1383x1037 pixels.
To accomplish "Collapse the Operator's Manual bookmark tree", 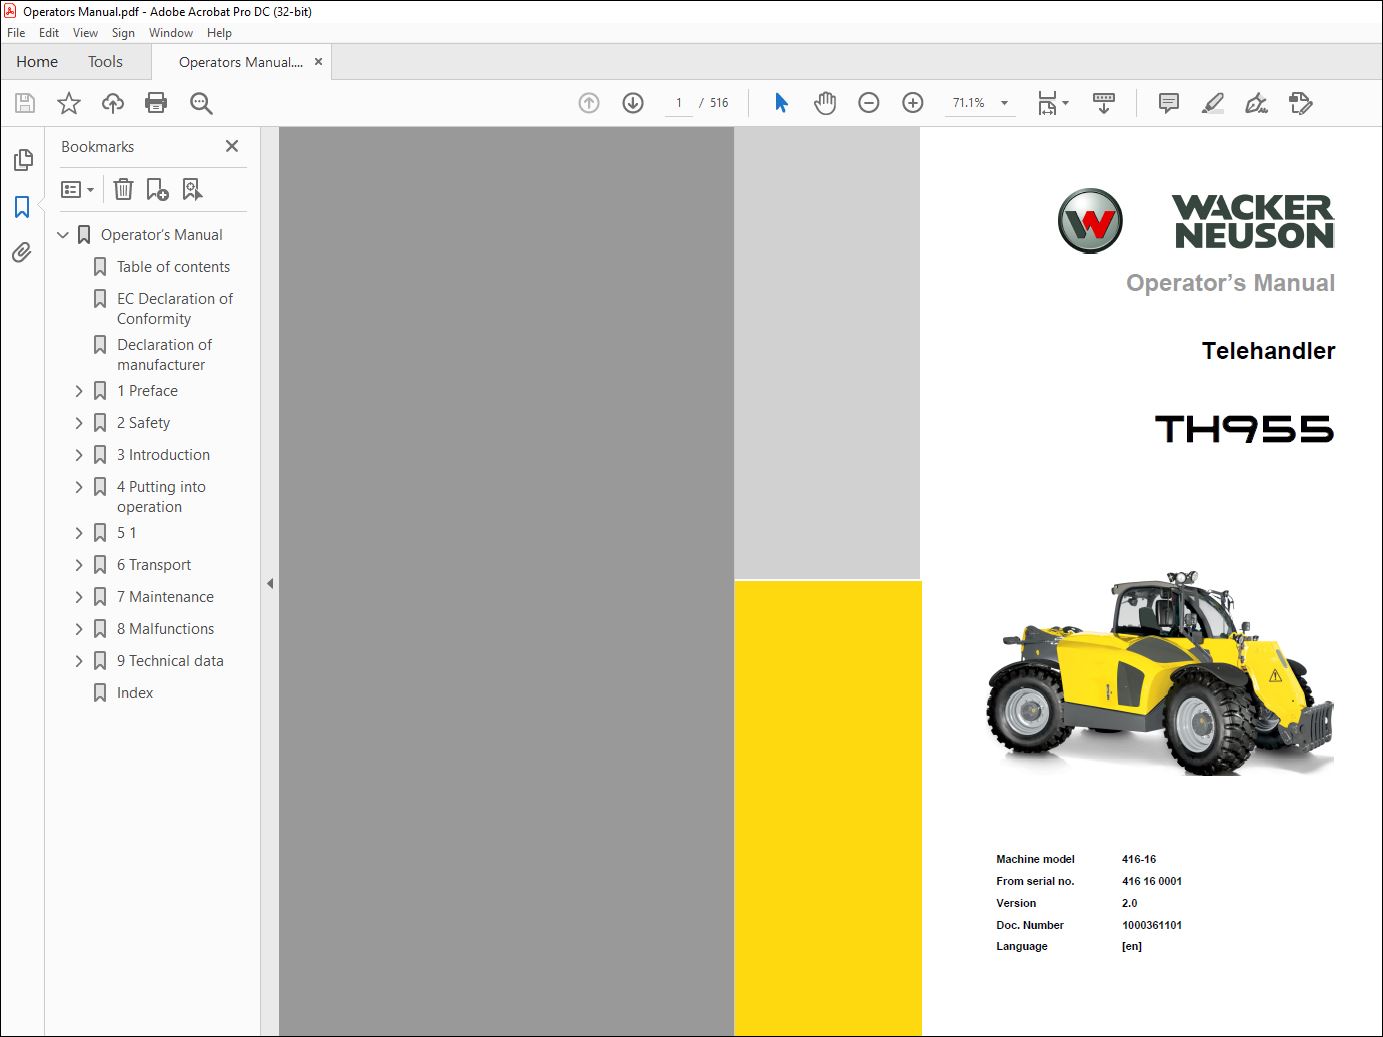I will pyautogui.click(x=63, y=235).
